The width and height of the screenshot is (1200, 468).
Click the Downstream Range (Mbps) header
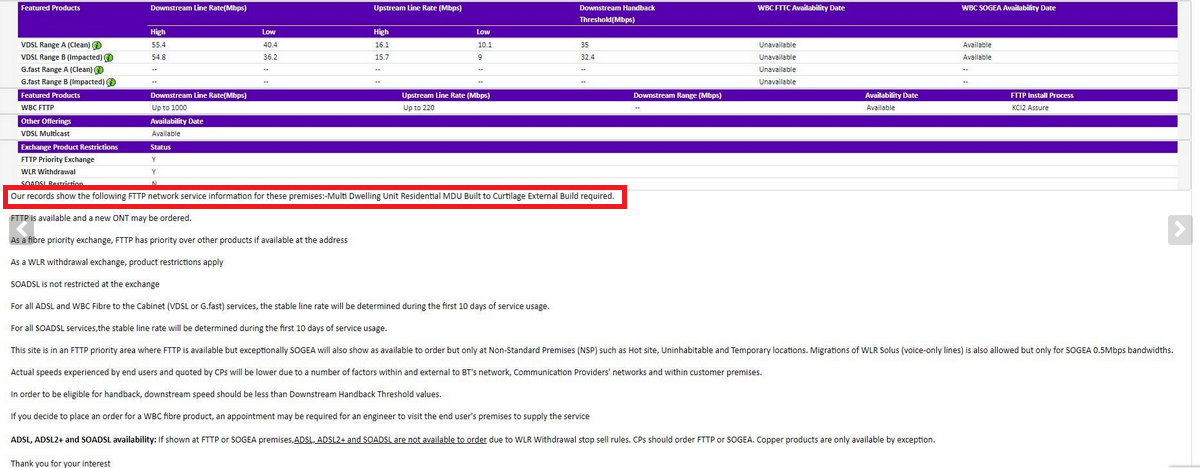tap(677, 95)
